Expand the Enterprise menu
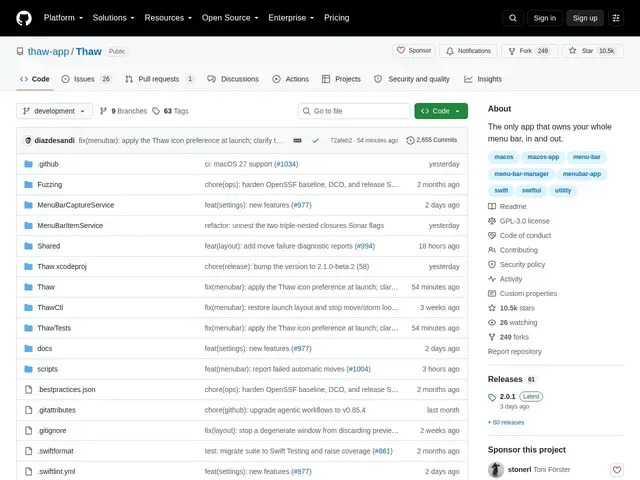Viewport: 640px width, 480px height. 291,18
